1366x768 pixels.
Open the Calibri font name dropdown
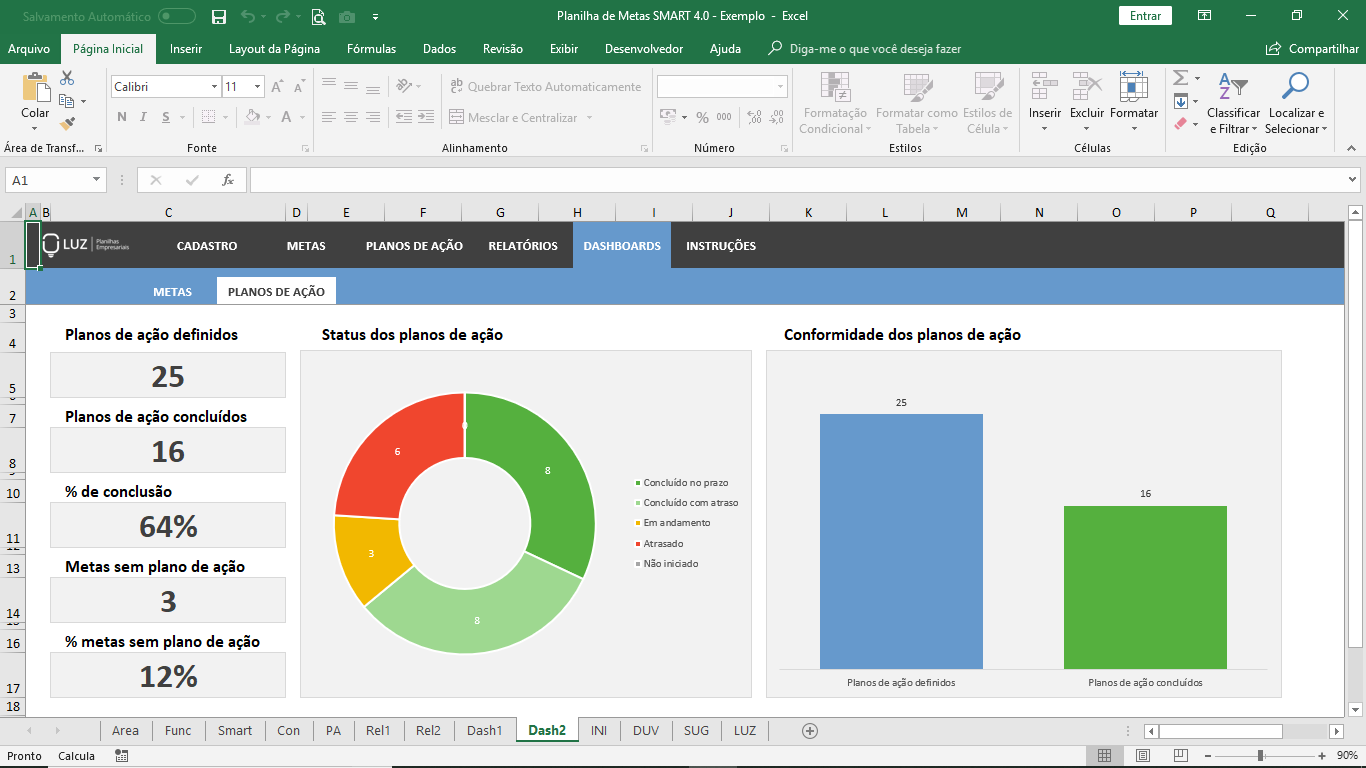click(x=214, y=87)
